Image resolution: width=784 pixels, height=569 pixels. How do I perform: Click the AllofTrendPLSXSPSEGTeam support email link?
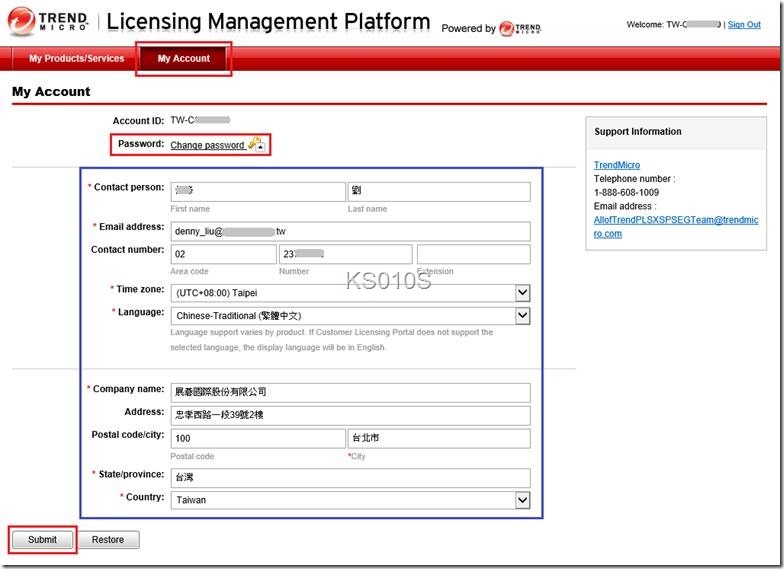(x=676, y=226)
